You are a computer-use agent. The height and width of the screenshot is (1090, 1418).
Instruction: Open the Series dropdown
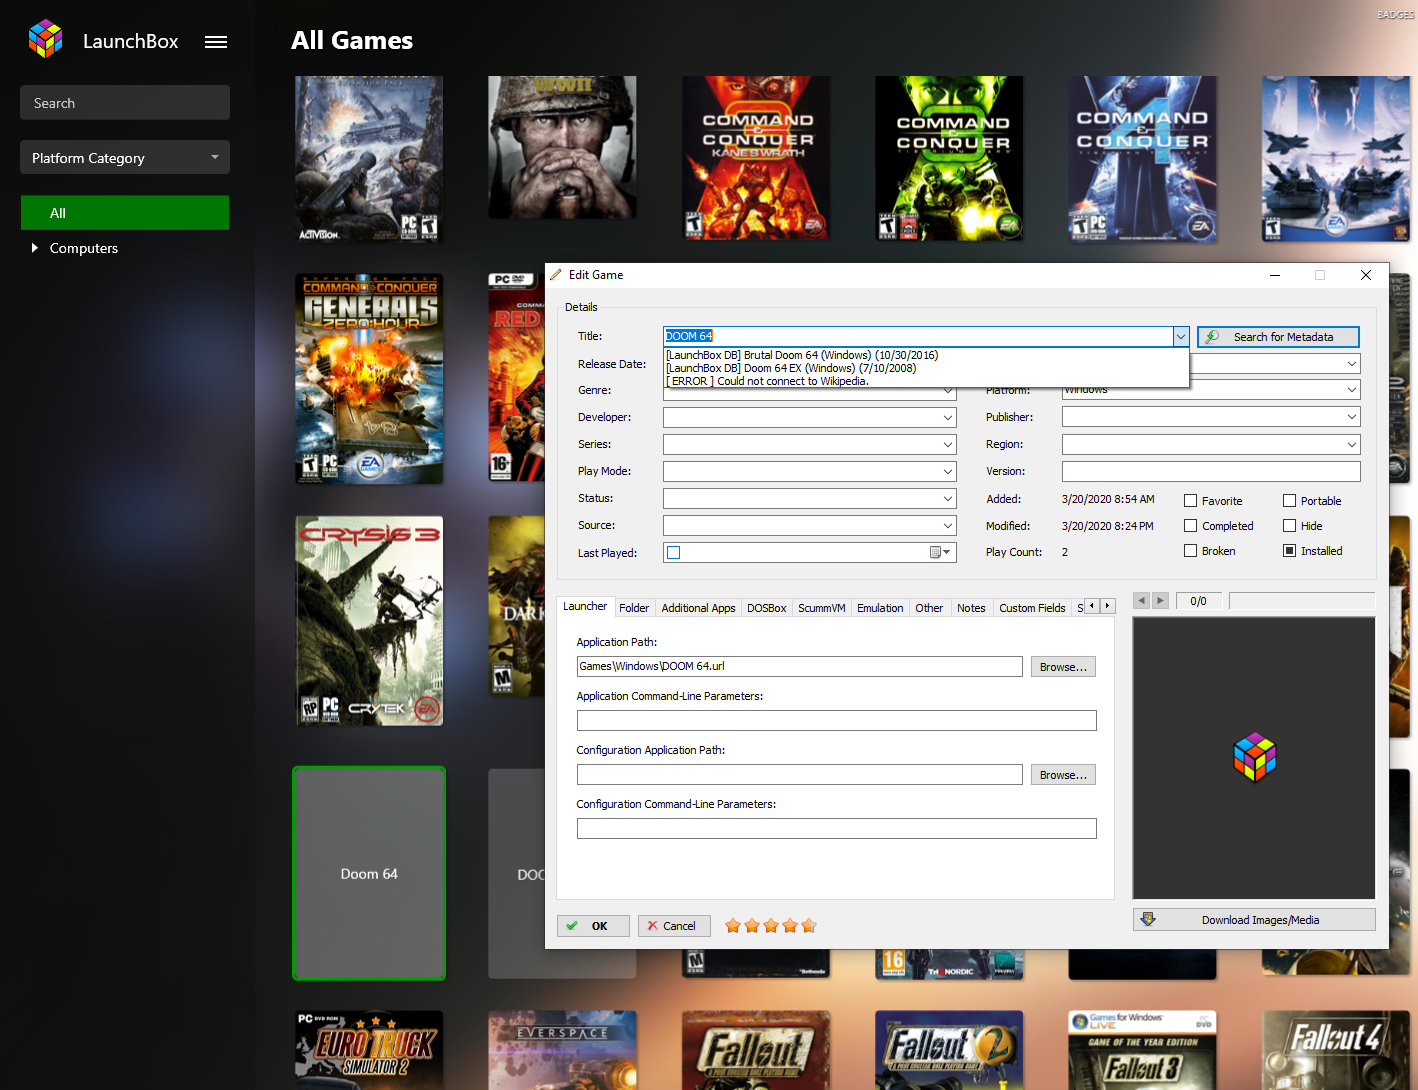(x=948, y=444)
